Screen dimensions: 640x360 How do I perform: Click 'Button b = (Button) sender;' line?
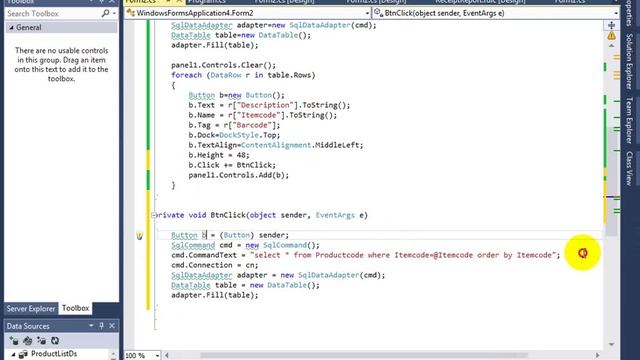pos(230,235)
